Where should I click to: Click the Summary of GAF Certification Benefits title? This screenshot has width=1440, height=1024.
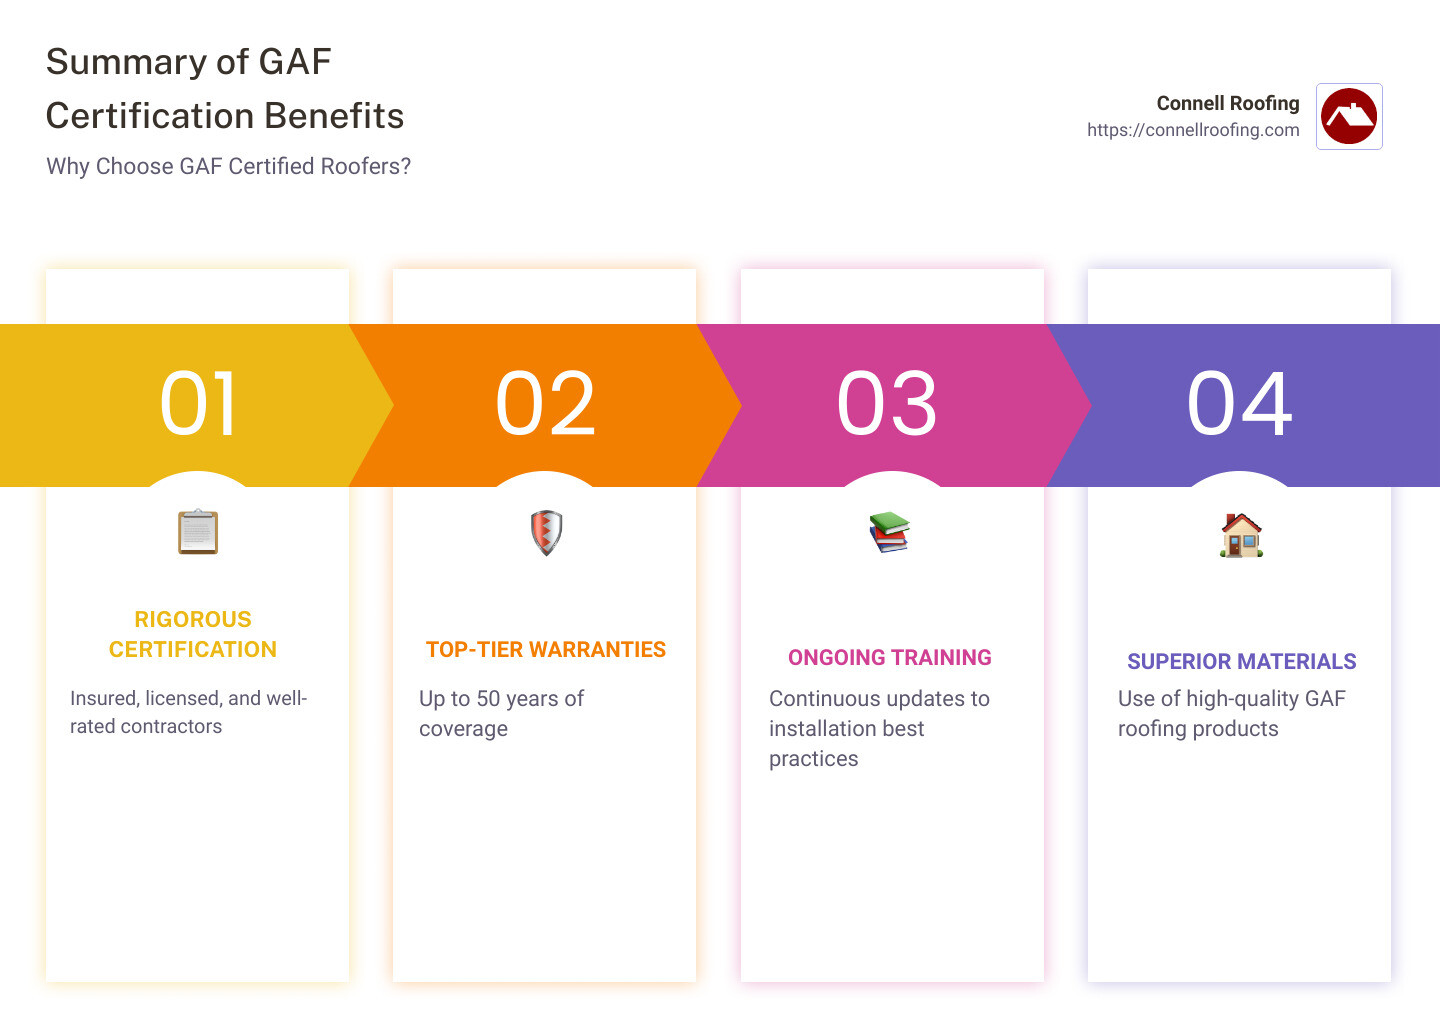tap(225, 89)
